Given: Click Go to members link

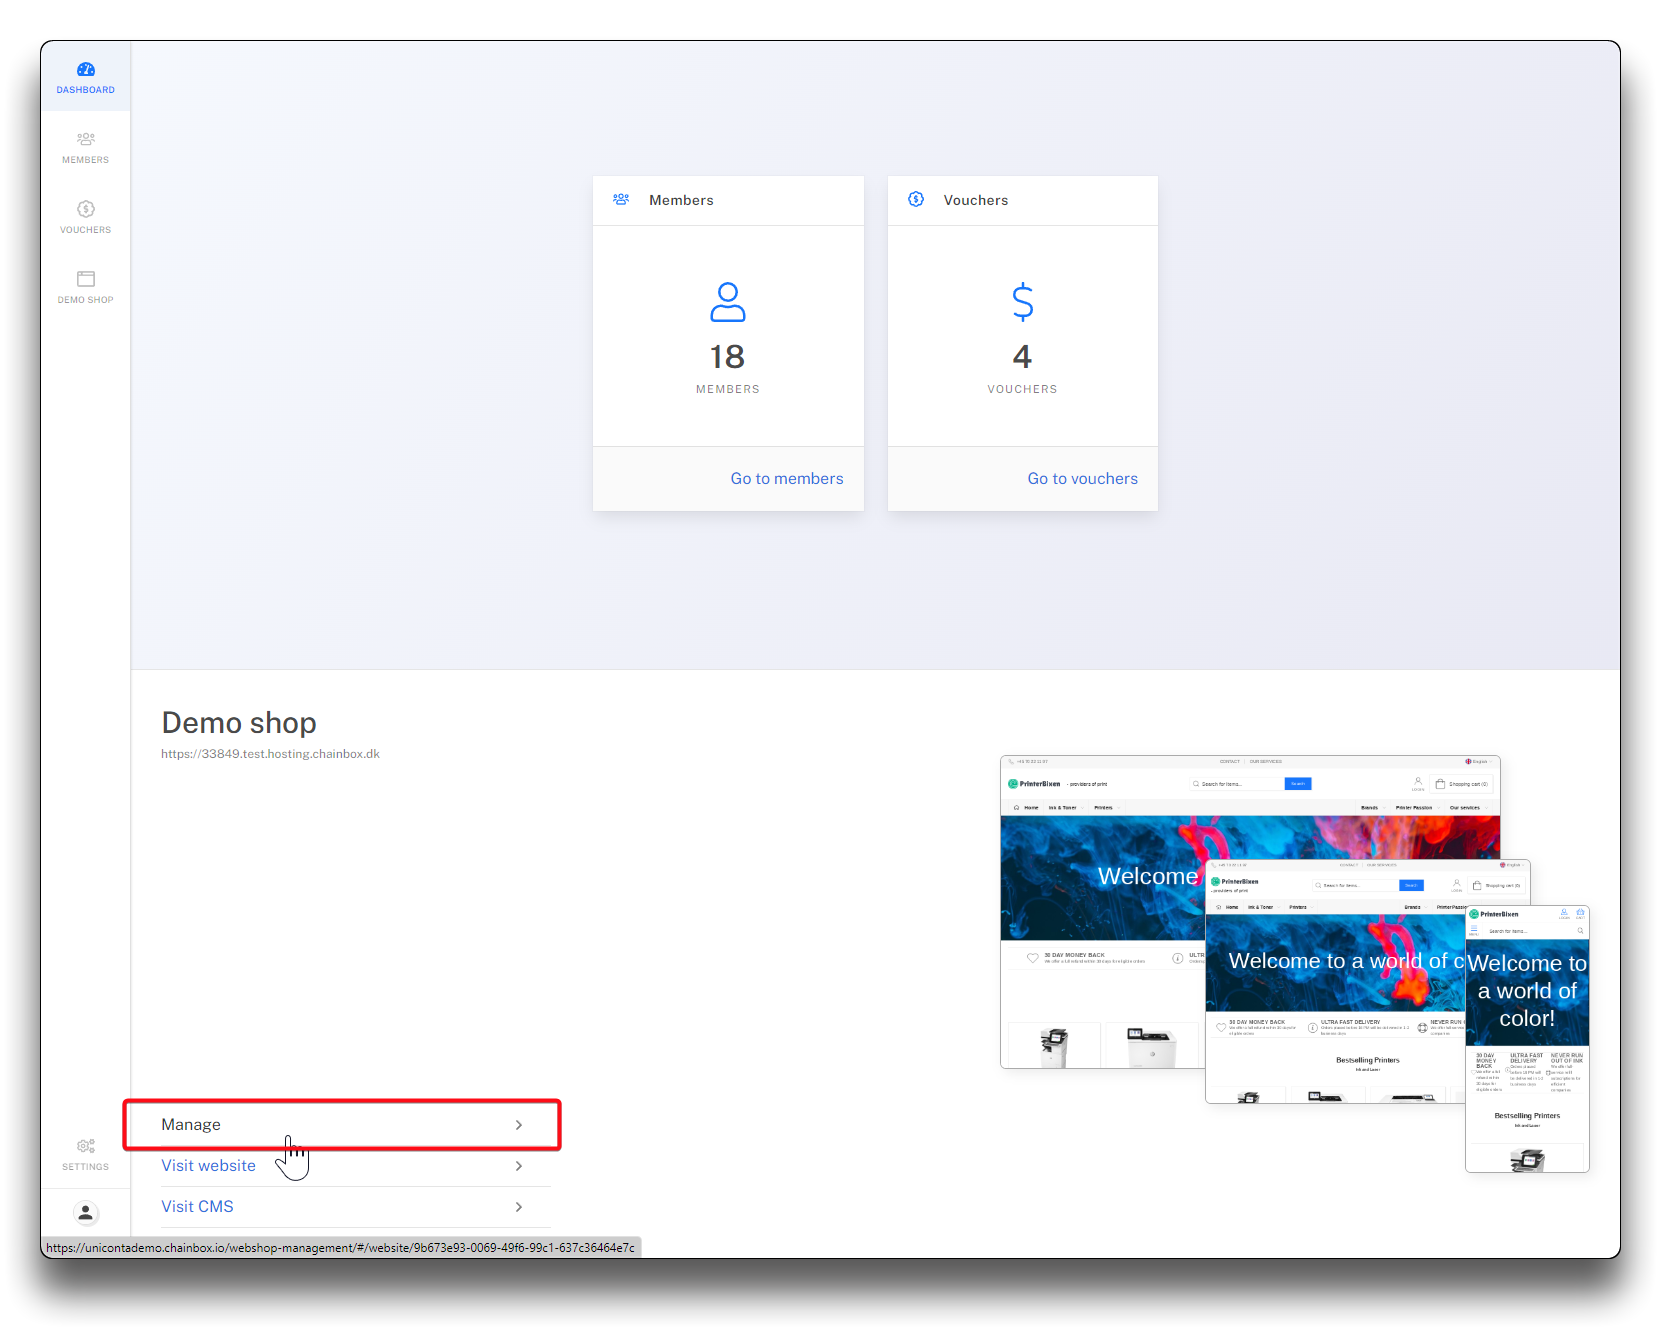Looking at the screenshot, I should [x=787, y=479].
